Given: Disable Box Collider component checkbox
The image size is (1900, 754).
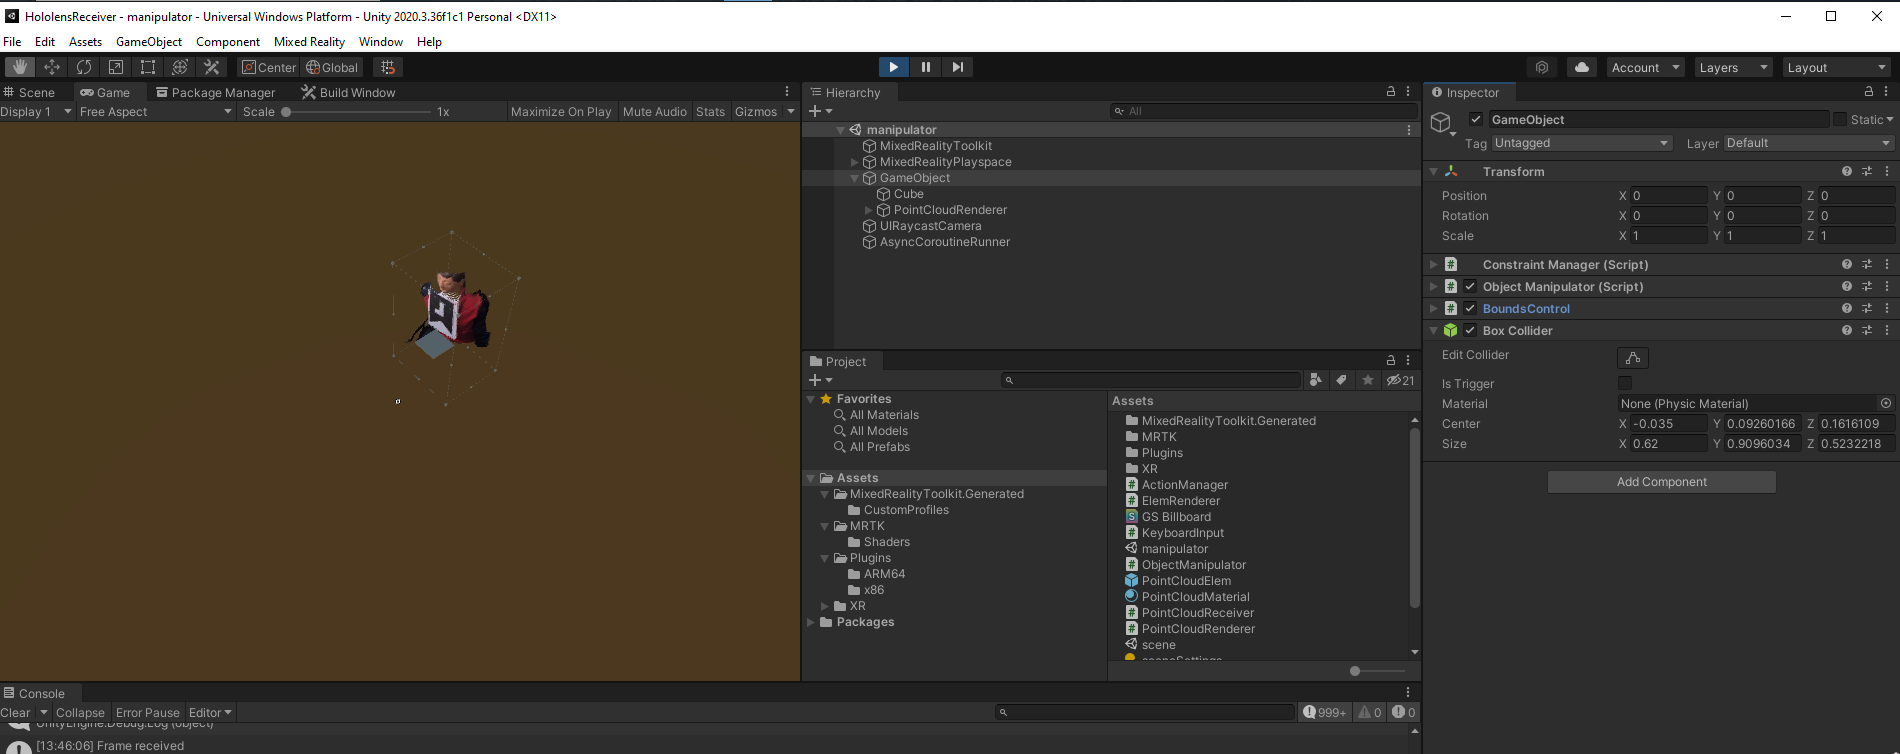Looking at the screenshot, I should pyautogui.click(x=1470, y=331).
